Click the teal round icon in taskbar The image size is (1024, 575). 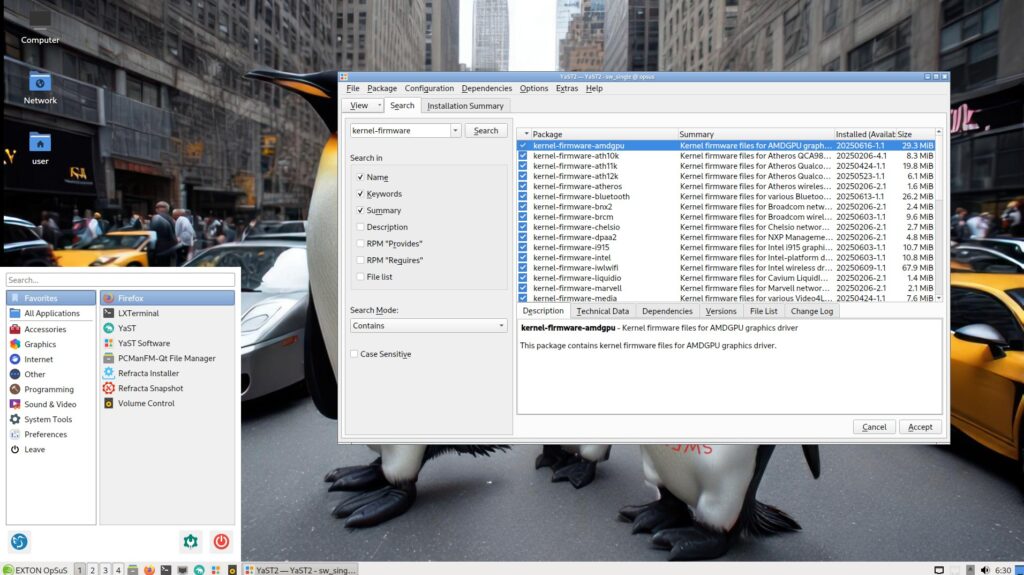point(199,570)
